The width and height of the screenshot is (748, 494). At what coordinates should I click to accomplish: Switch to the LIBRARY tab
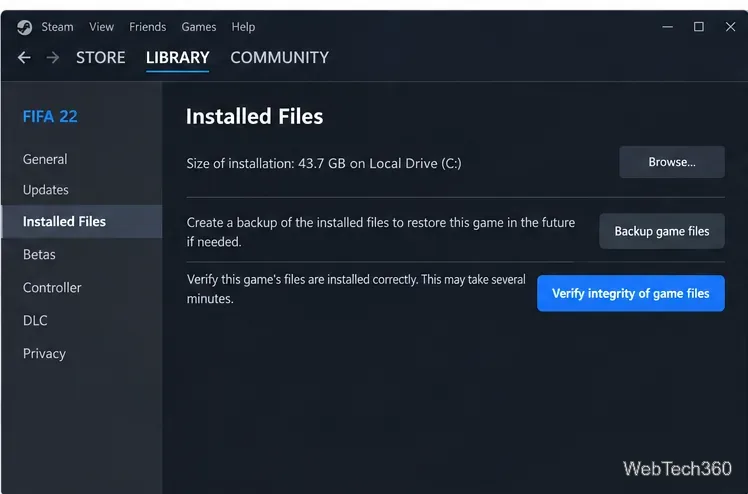(x=177, y=58)
